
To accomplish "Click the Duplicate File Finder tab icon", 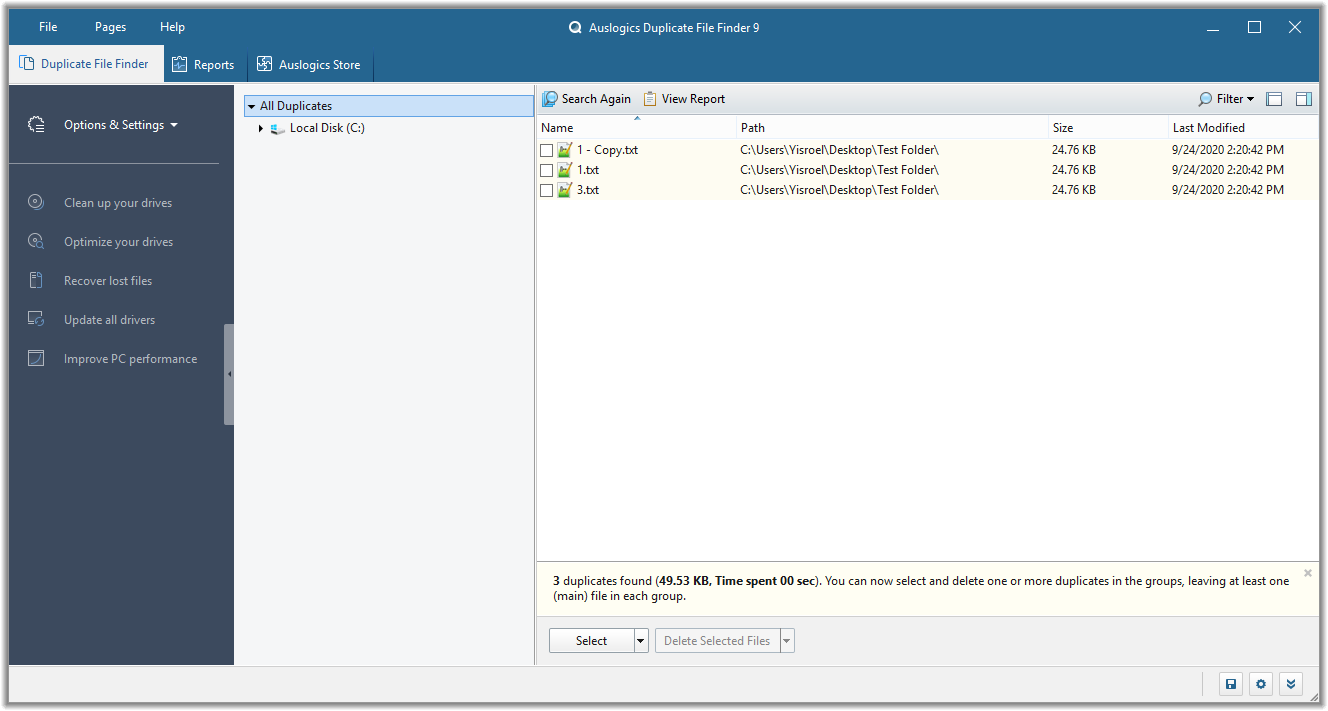I will (27, 63).
